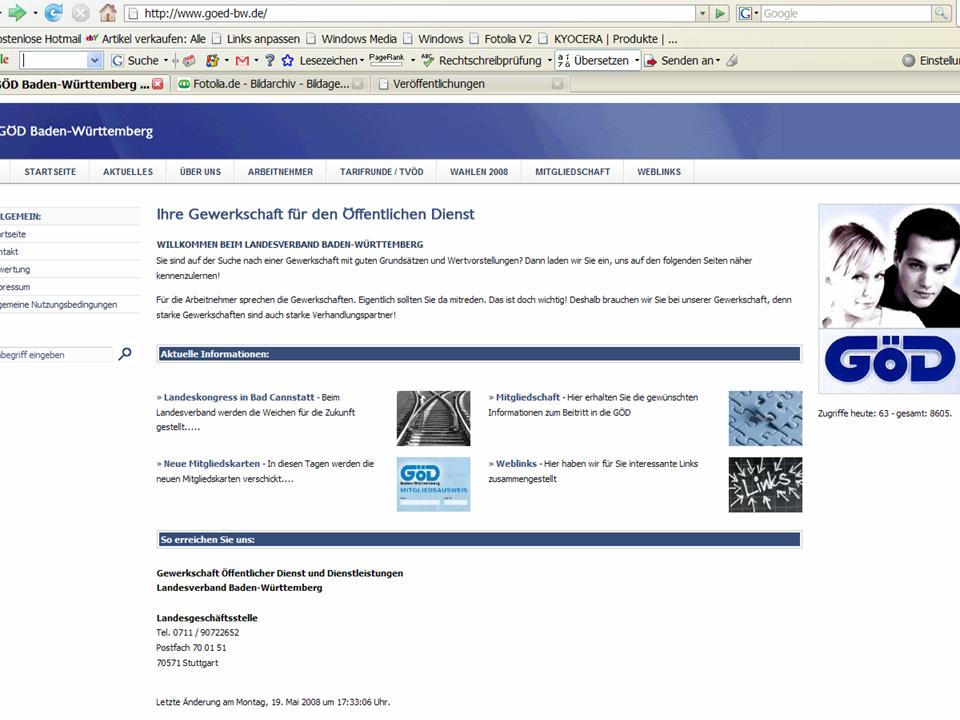Open the URL address bar dropdown
960x720 pixels.
tap(702, 14)
